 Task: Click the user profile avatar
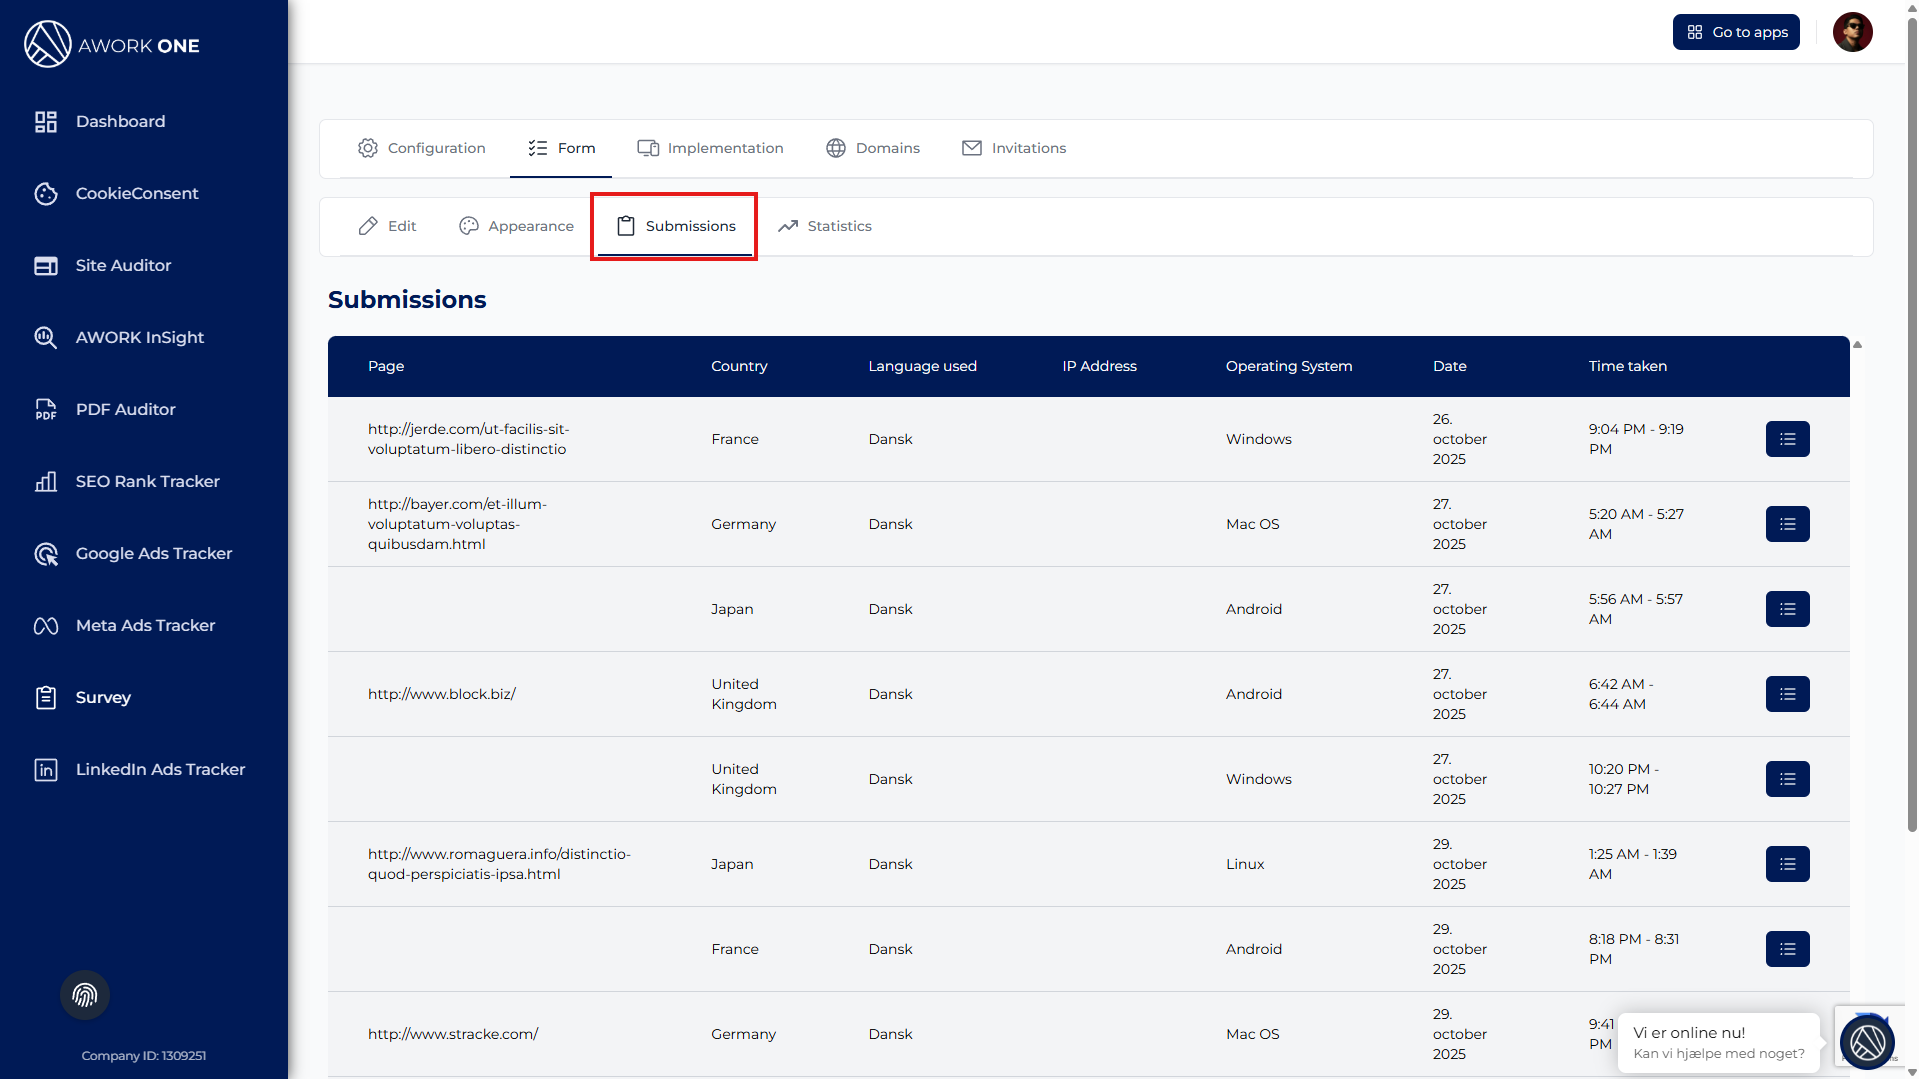[1852, 32]
